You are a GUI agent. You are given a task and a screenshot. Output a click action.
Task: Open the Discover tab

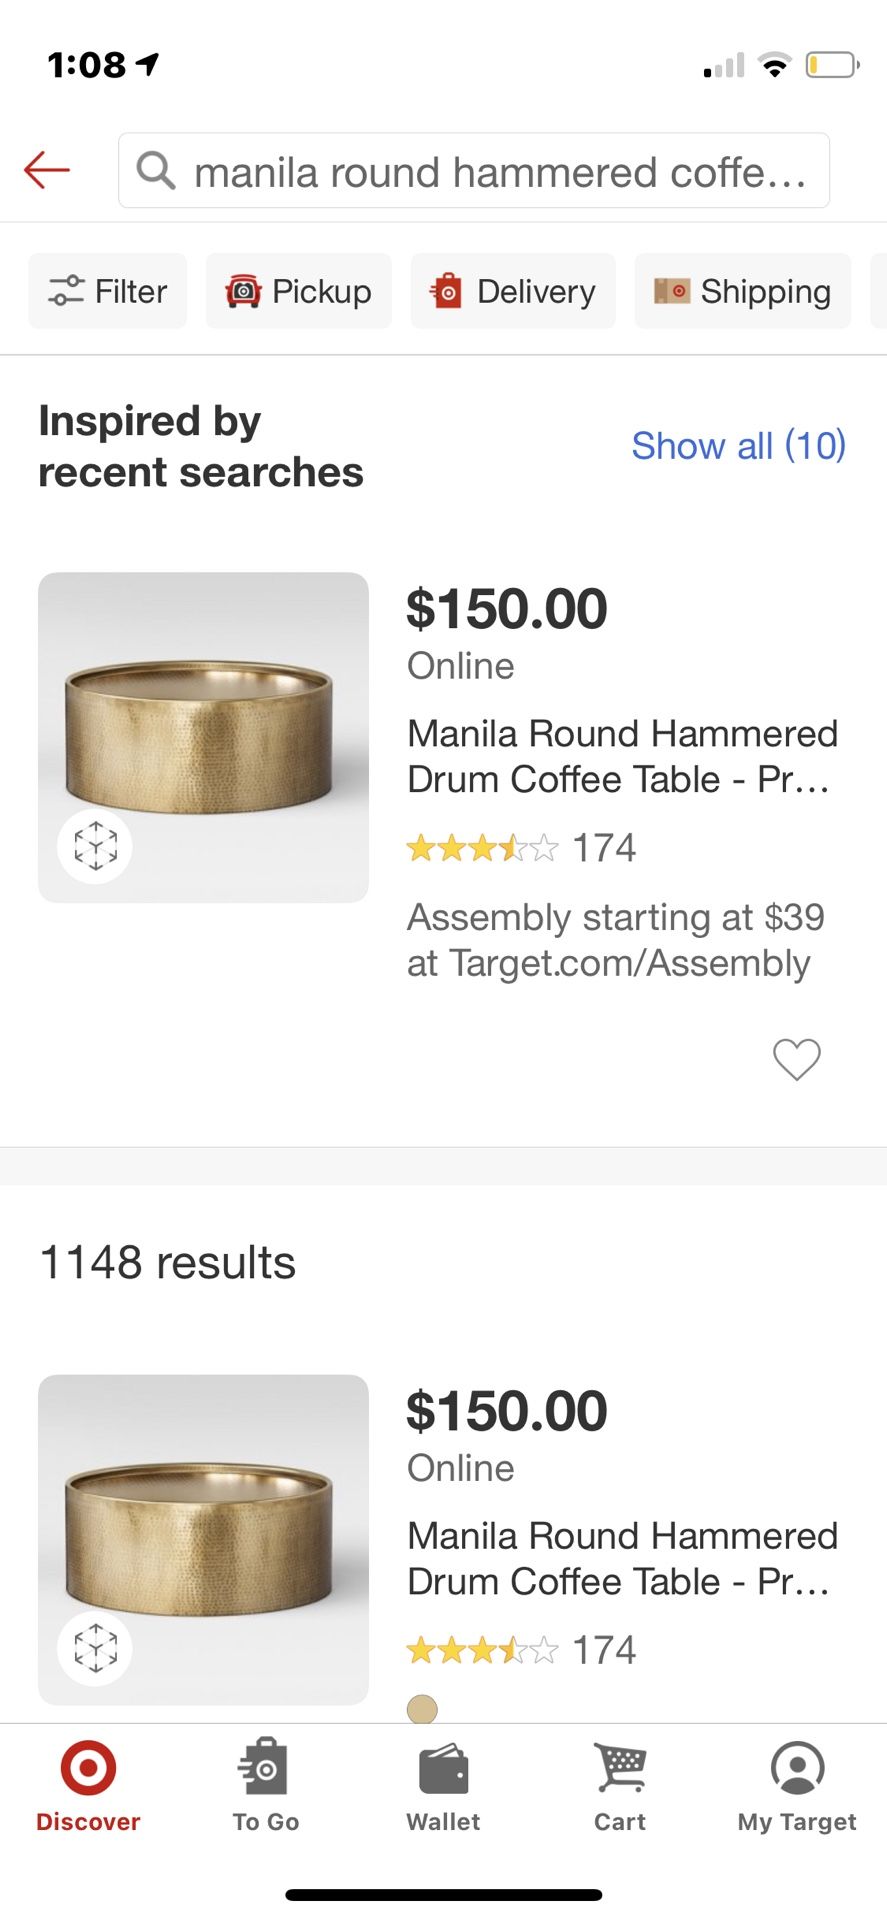pos(88,1786)
